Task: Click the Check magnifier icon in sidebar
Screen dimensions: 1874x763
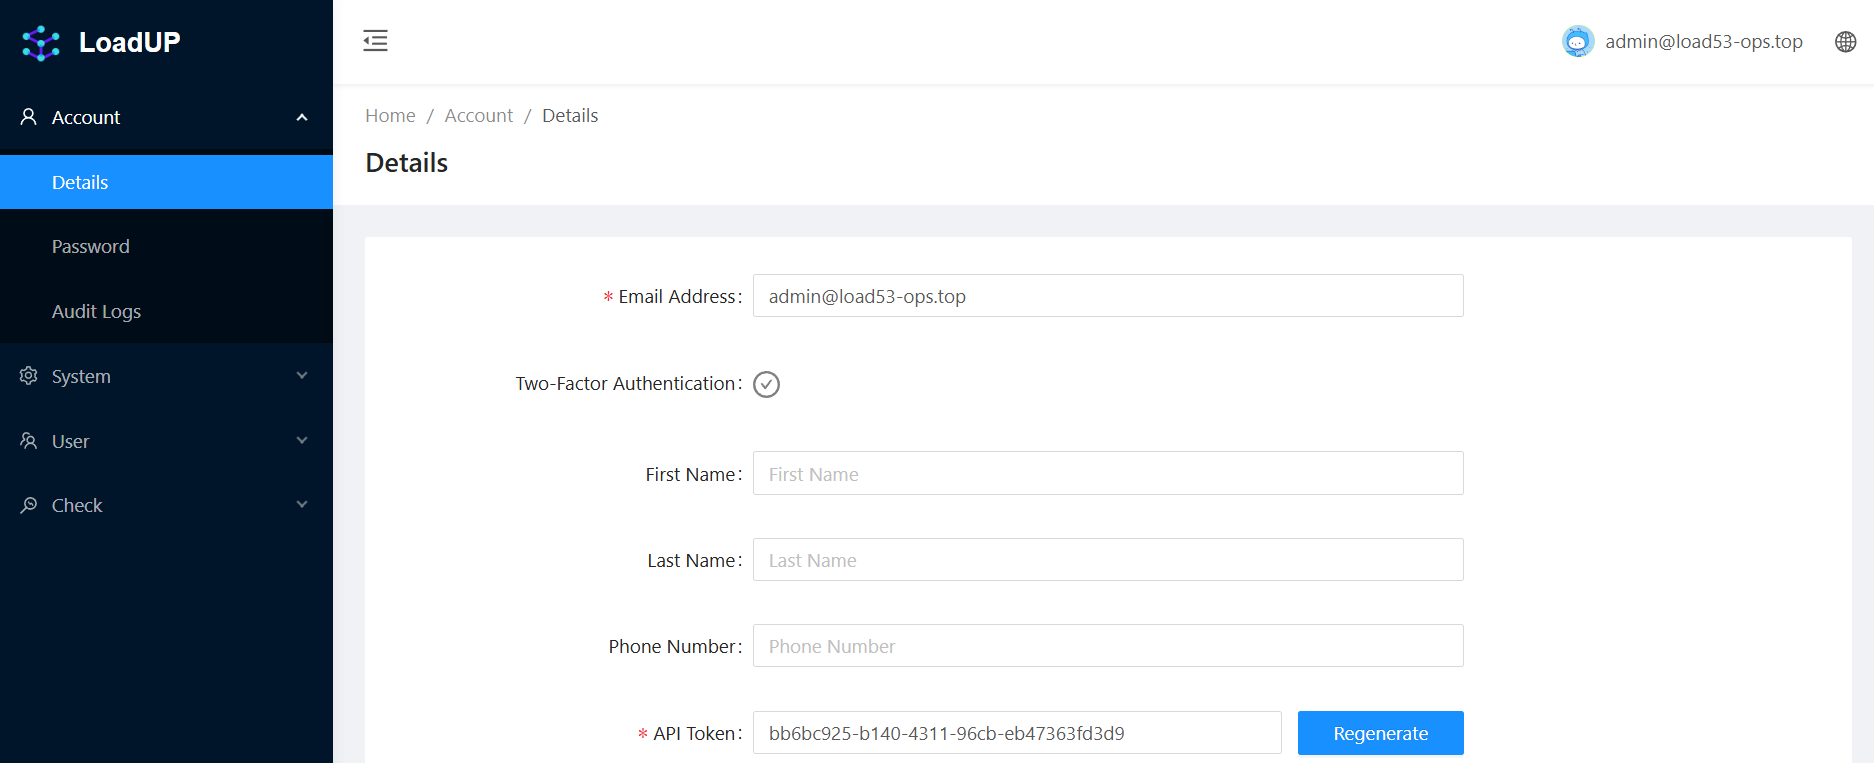Action: 29,505
